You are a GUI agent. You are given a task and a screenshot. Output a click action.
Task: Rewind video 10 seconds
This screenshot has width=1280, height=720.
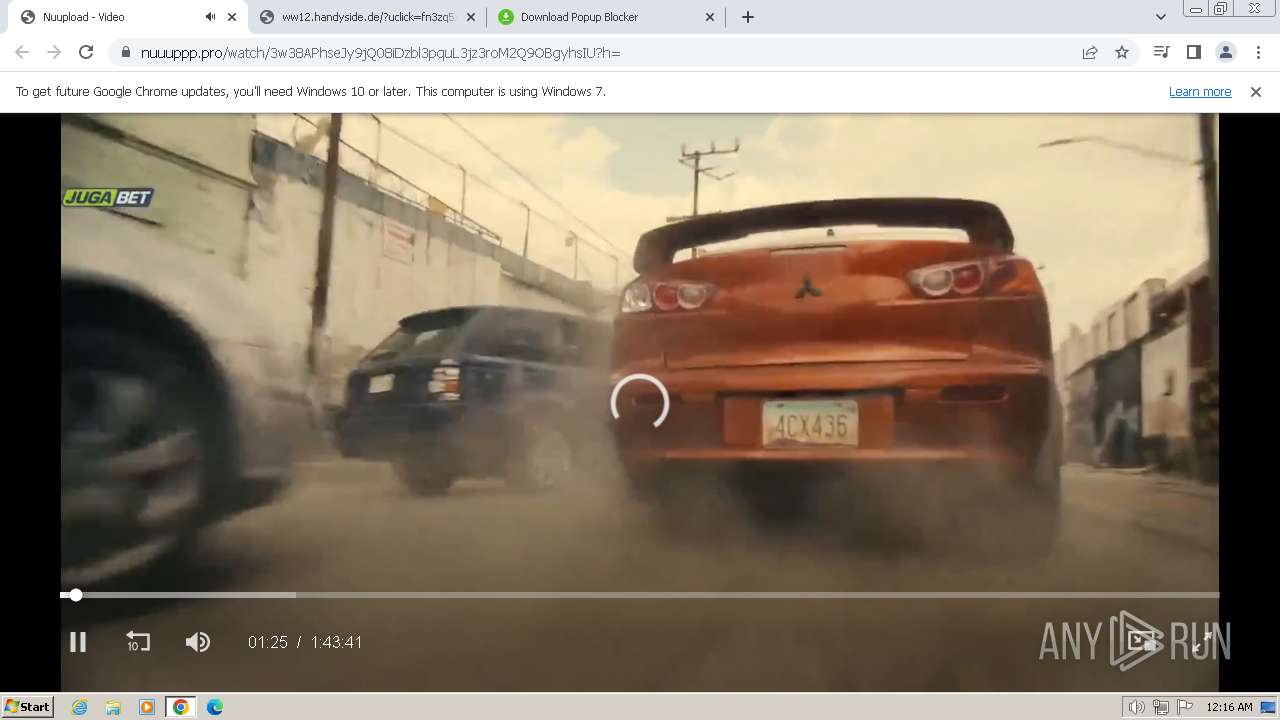point(137,642)
